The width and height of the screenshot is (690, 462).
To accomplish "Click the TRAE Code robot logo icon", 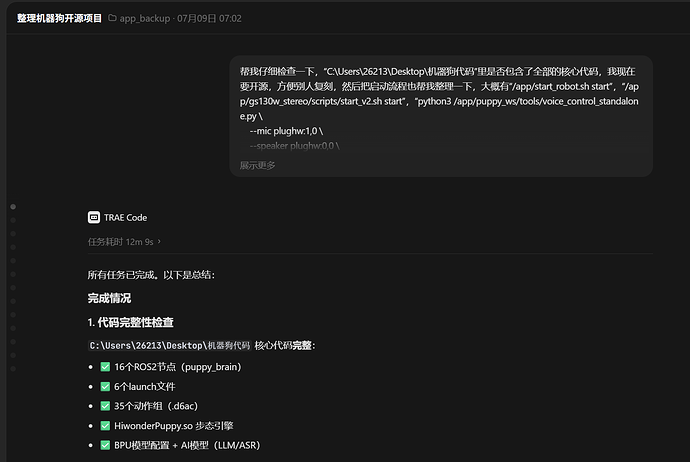I will (94, 217).
